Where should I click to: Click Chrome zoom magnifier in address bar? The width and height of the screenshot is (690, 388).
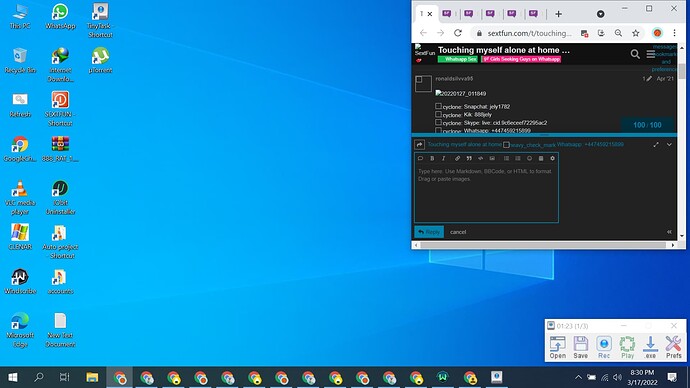click(618, 33)
